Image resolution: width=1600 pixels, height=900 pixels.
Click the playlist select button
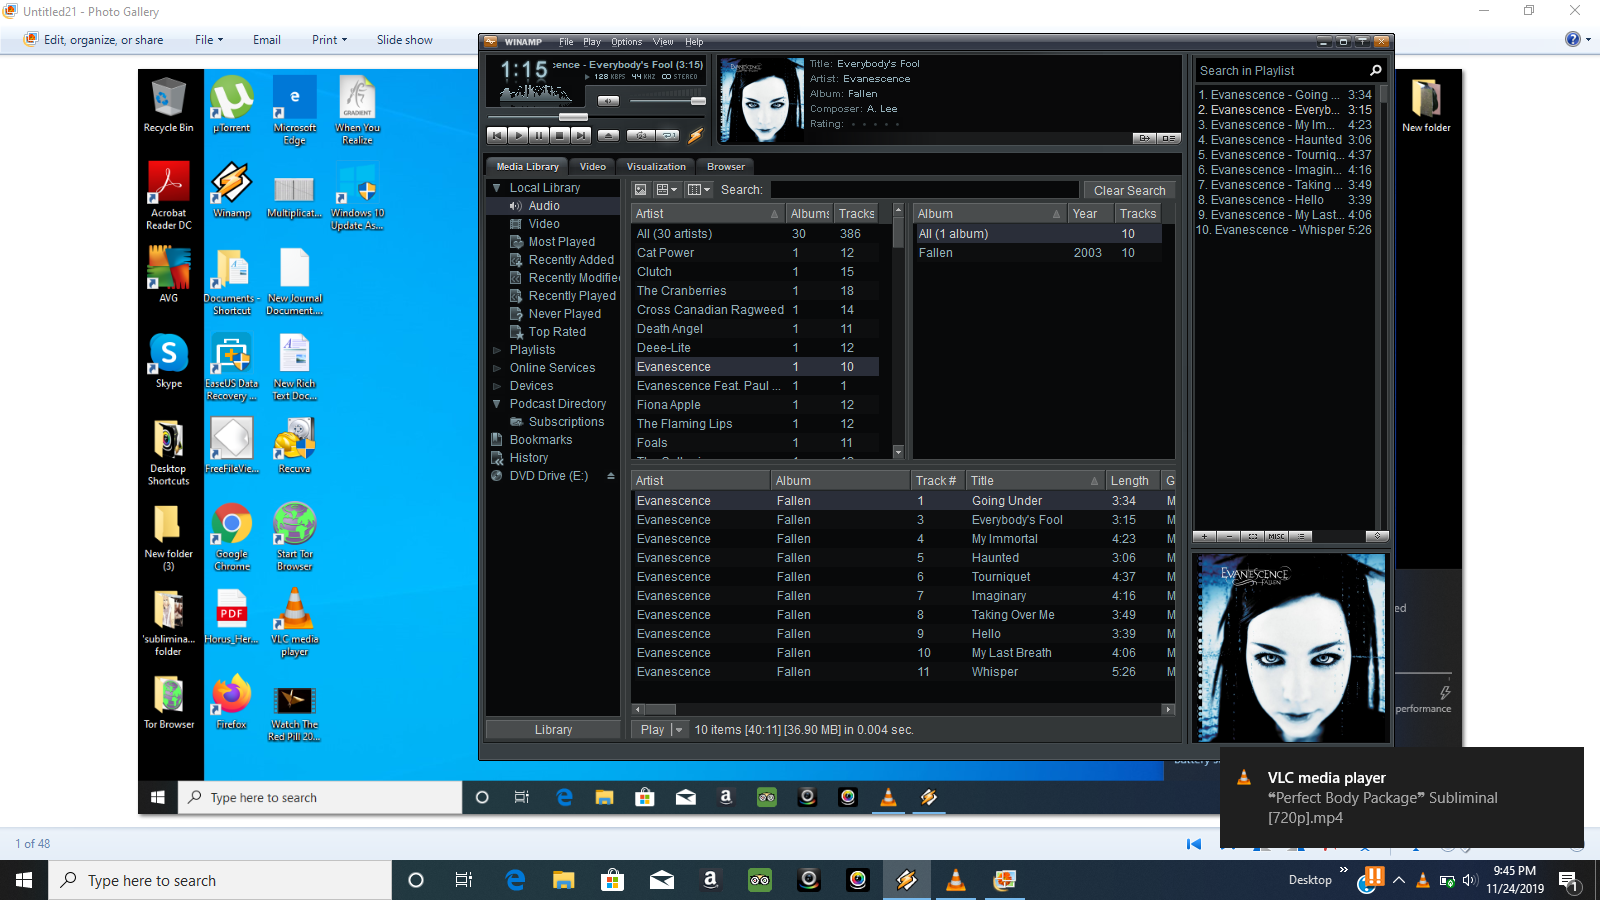point(1253,537)
